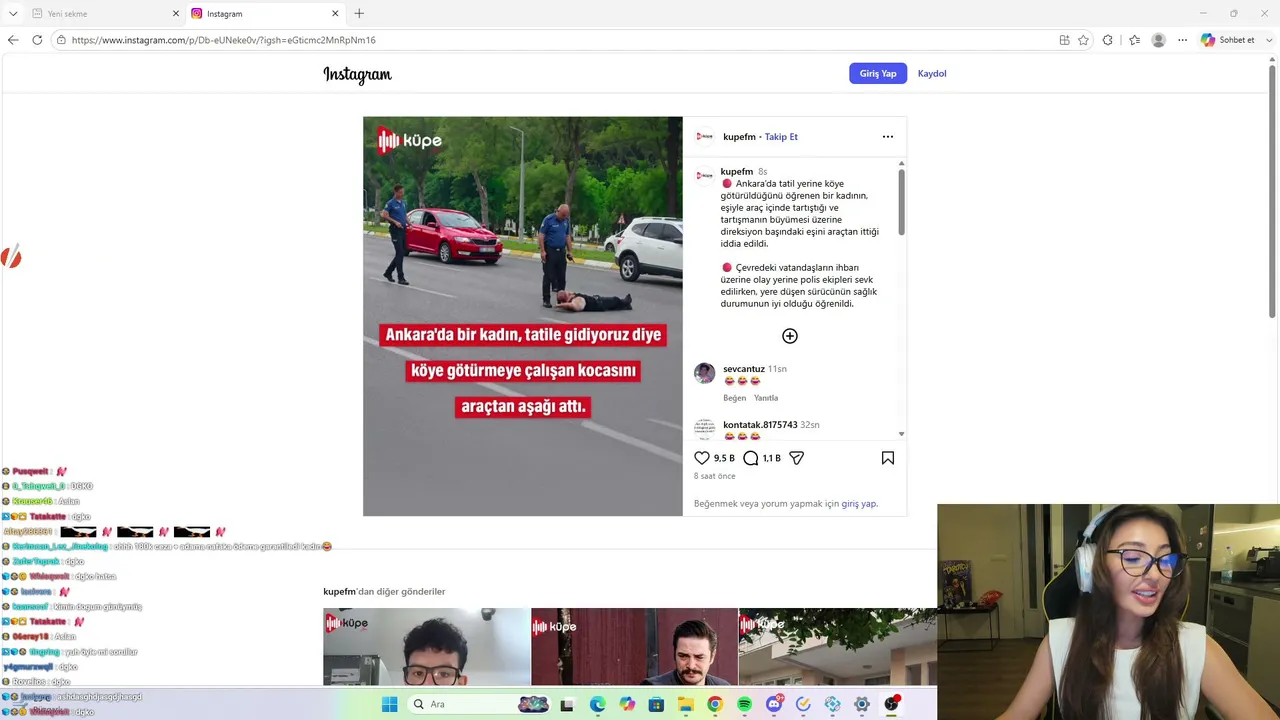
Task: Open the post's three-dot more options
Action: coord(888,137)
